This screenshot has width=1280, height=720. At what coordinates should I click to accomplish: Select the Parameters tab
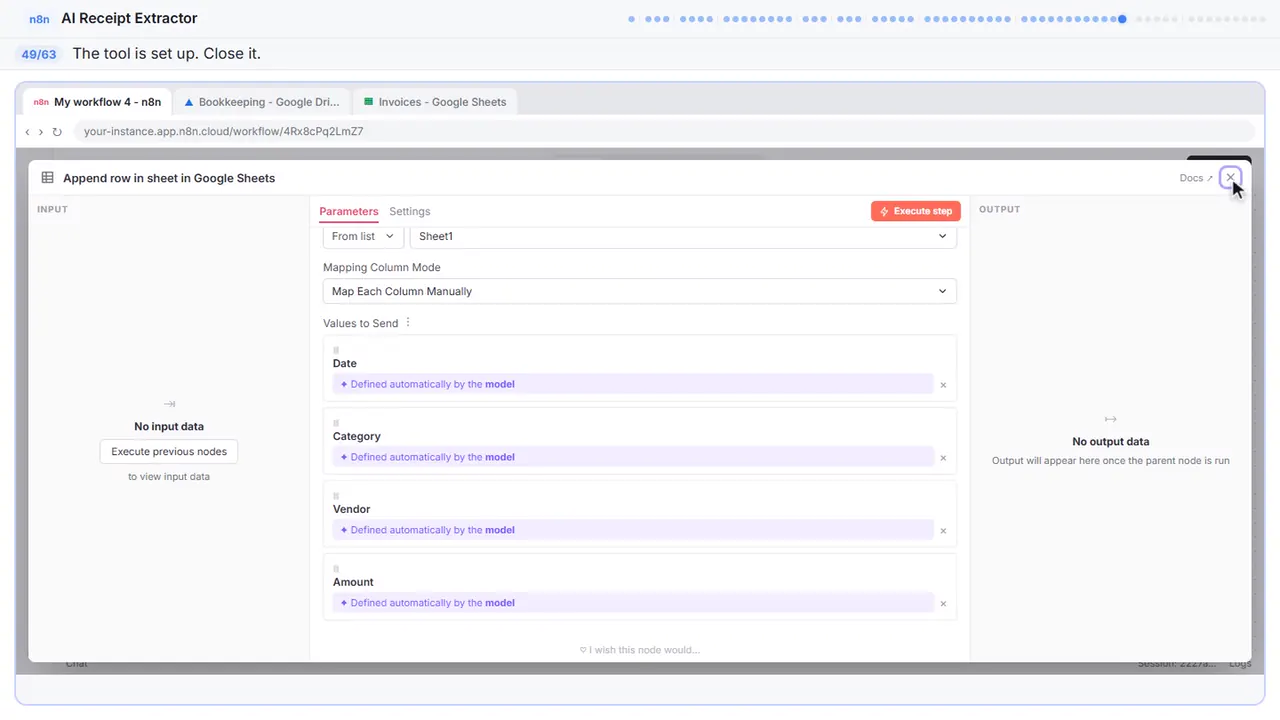pyautogui.click(x=349, y=211)
